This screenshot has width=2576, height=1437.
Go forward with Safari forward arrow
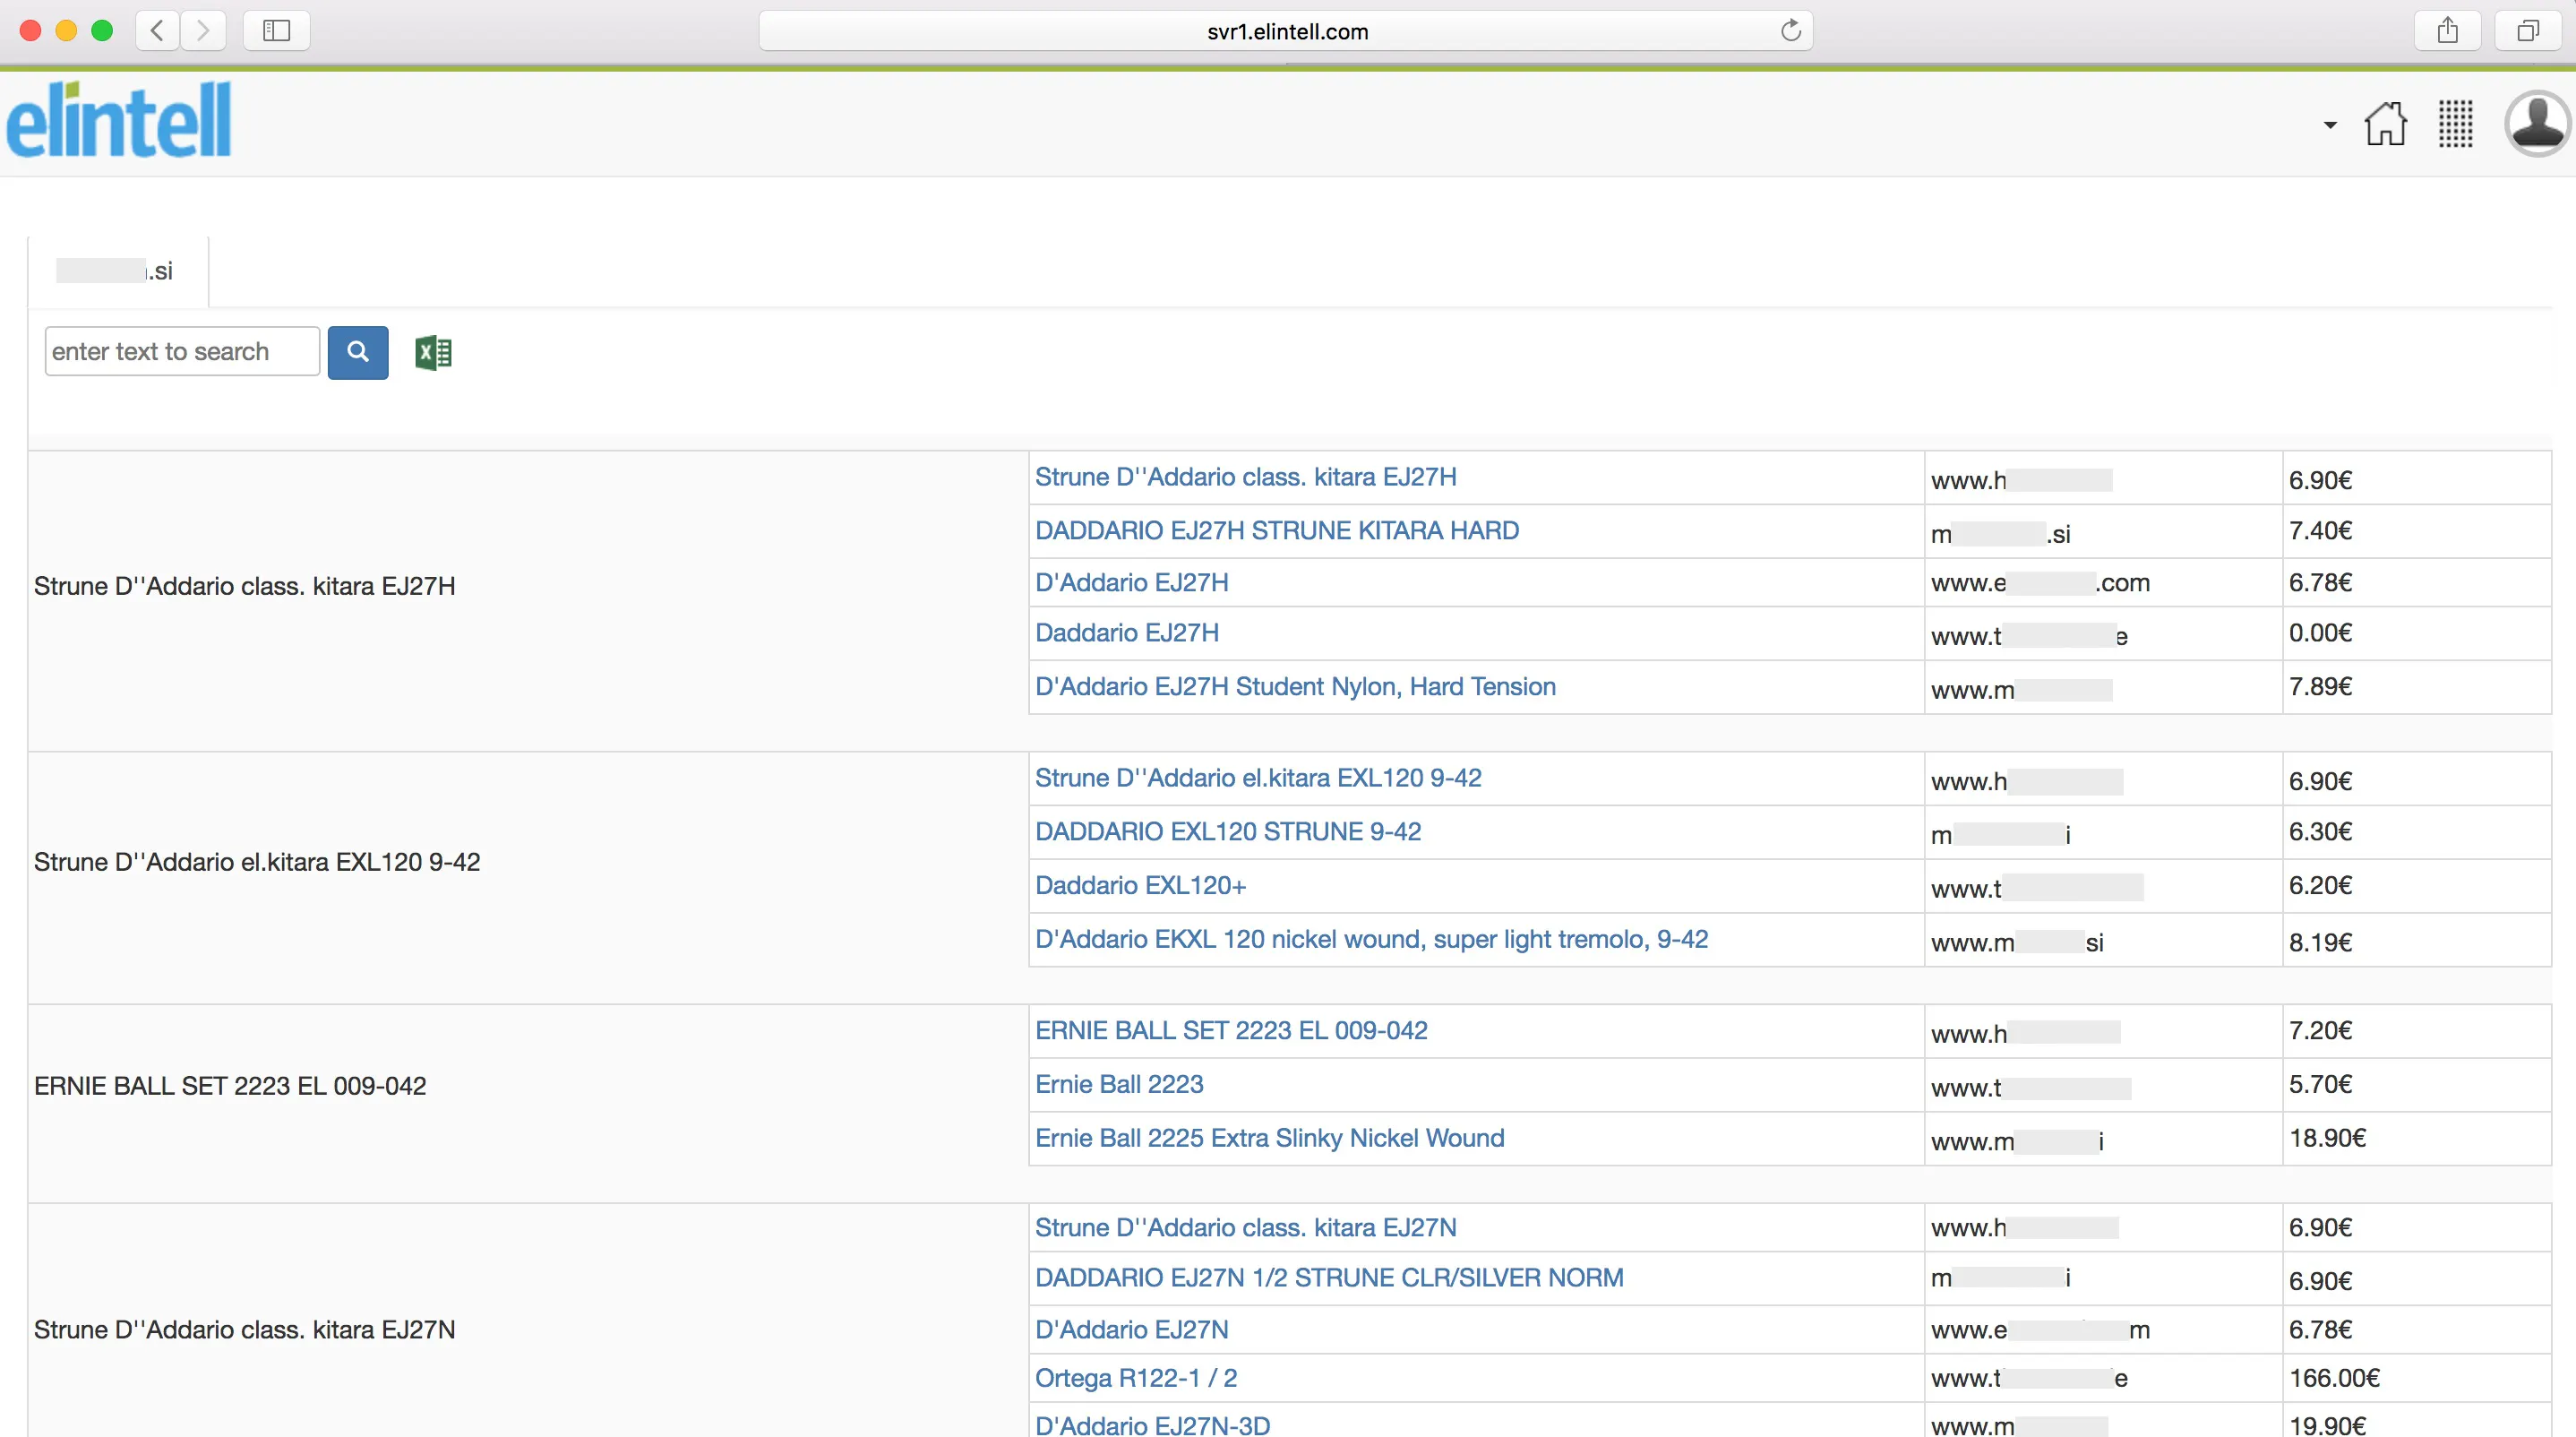[203, 31]
